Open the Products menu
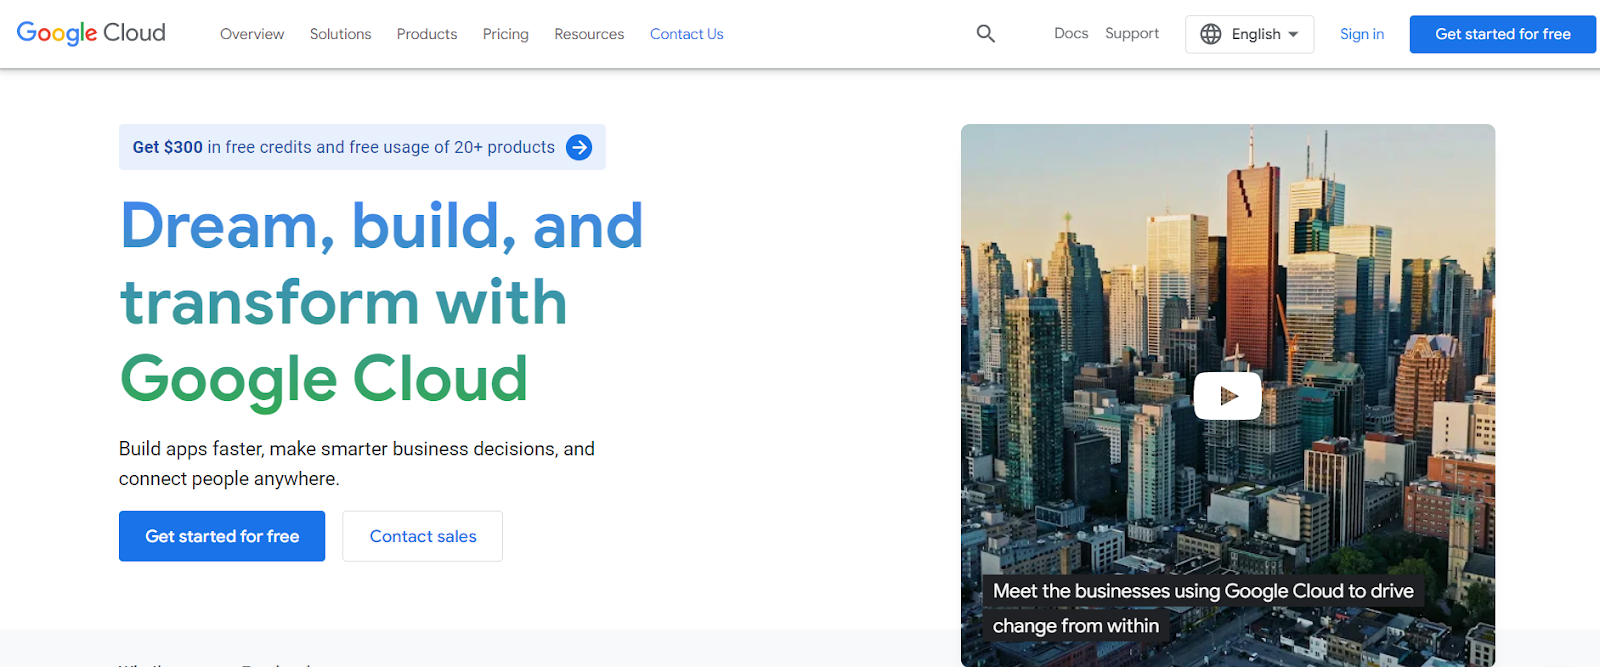The height and width of the screenshot is (667, 1600). pyautogui.click(x=427, y=34)
